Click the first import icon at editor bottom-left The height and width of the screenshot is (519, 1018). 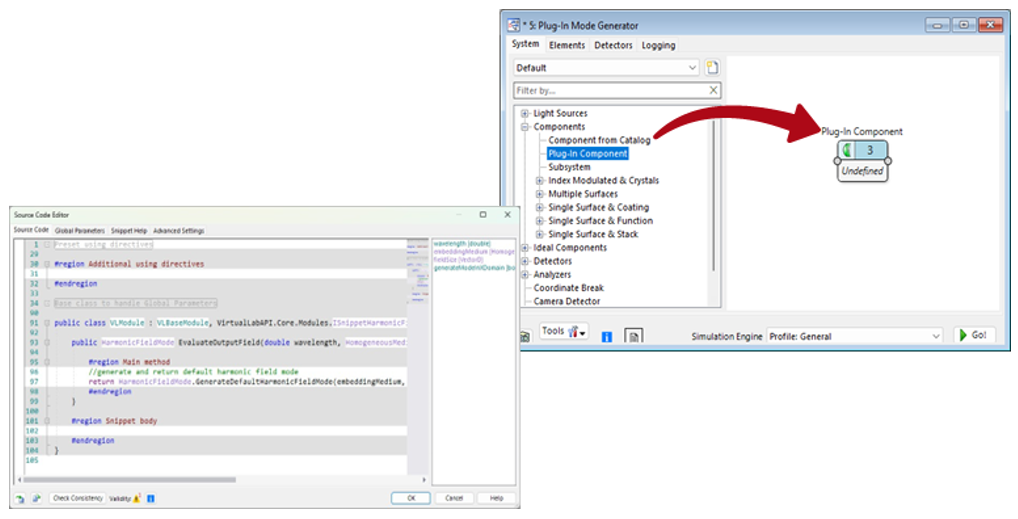(x=20, y=498)
